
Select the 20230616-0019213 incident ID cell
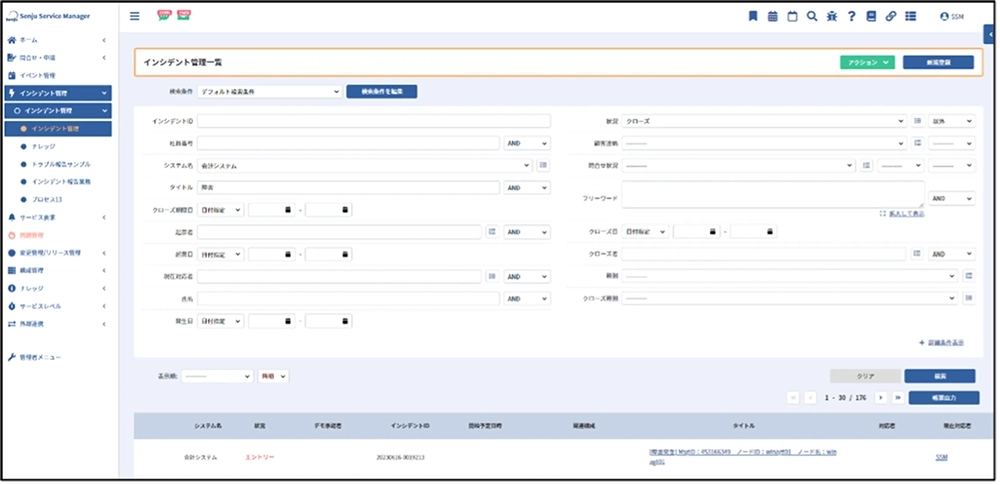point(401,458)
